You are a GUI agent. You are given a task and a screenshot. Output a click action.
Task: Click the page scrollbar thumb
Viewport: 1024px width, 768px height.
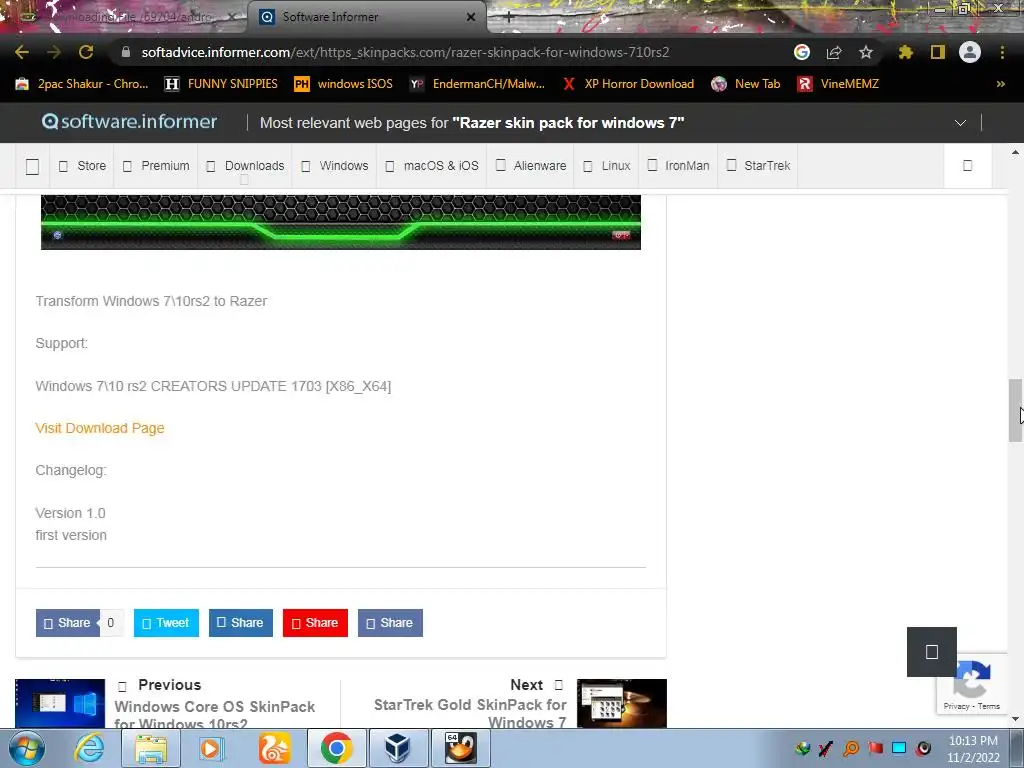tap(1016, 410)
